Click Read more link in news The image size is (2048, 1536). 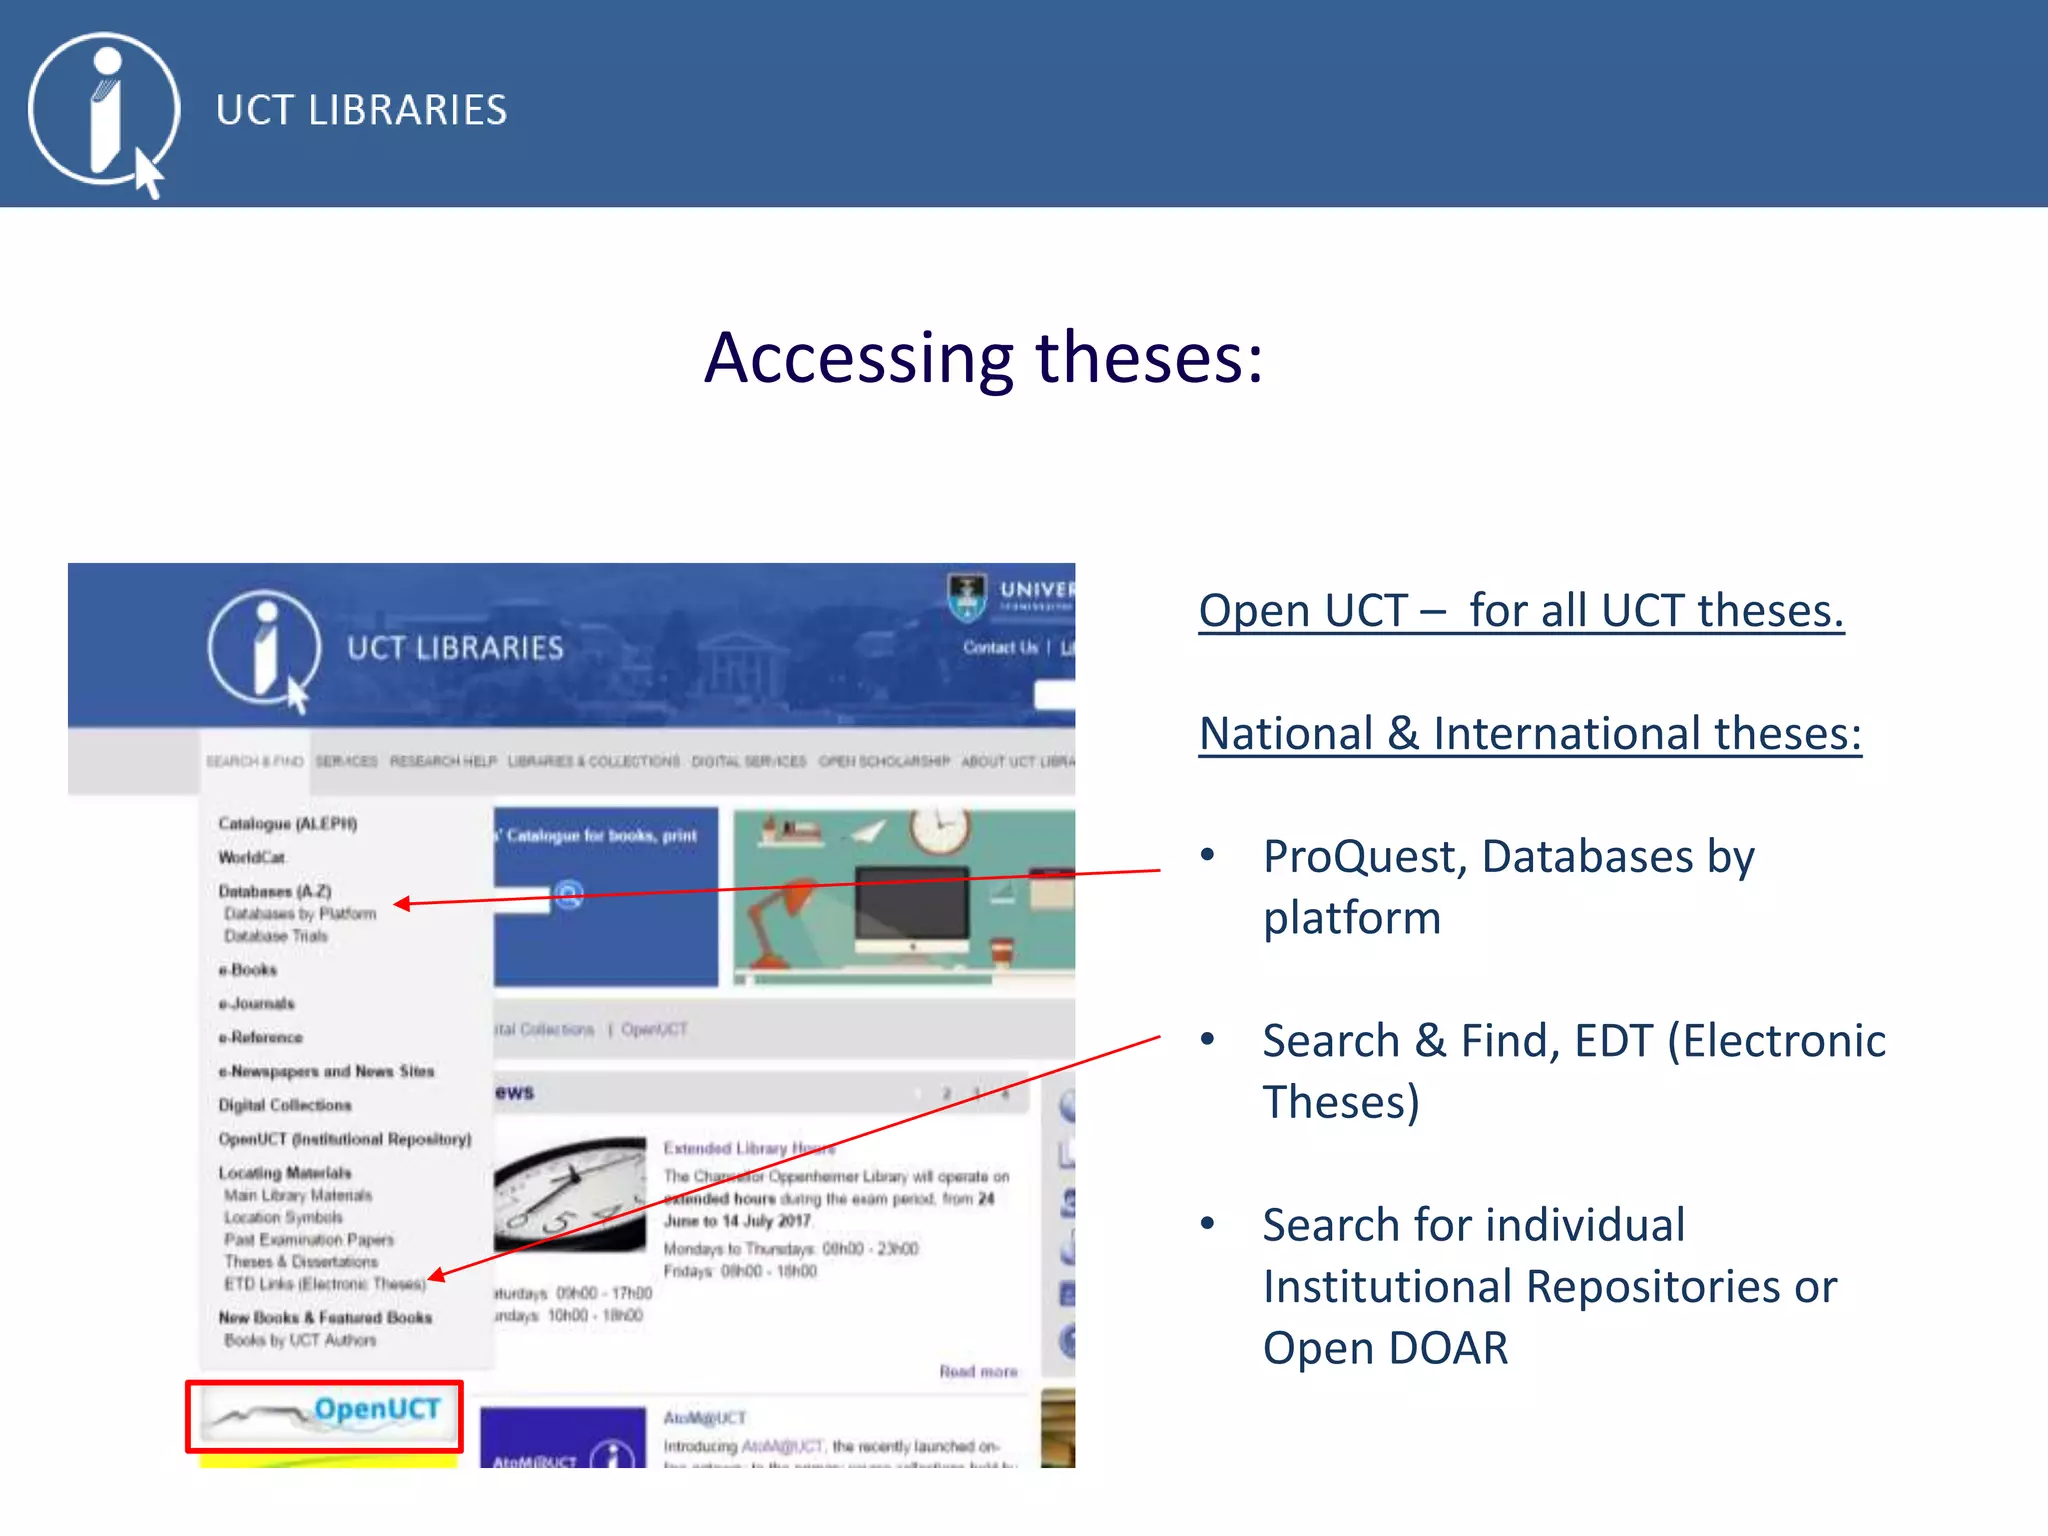click(x=978, y=1371)
